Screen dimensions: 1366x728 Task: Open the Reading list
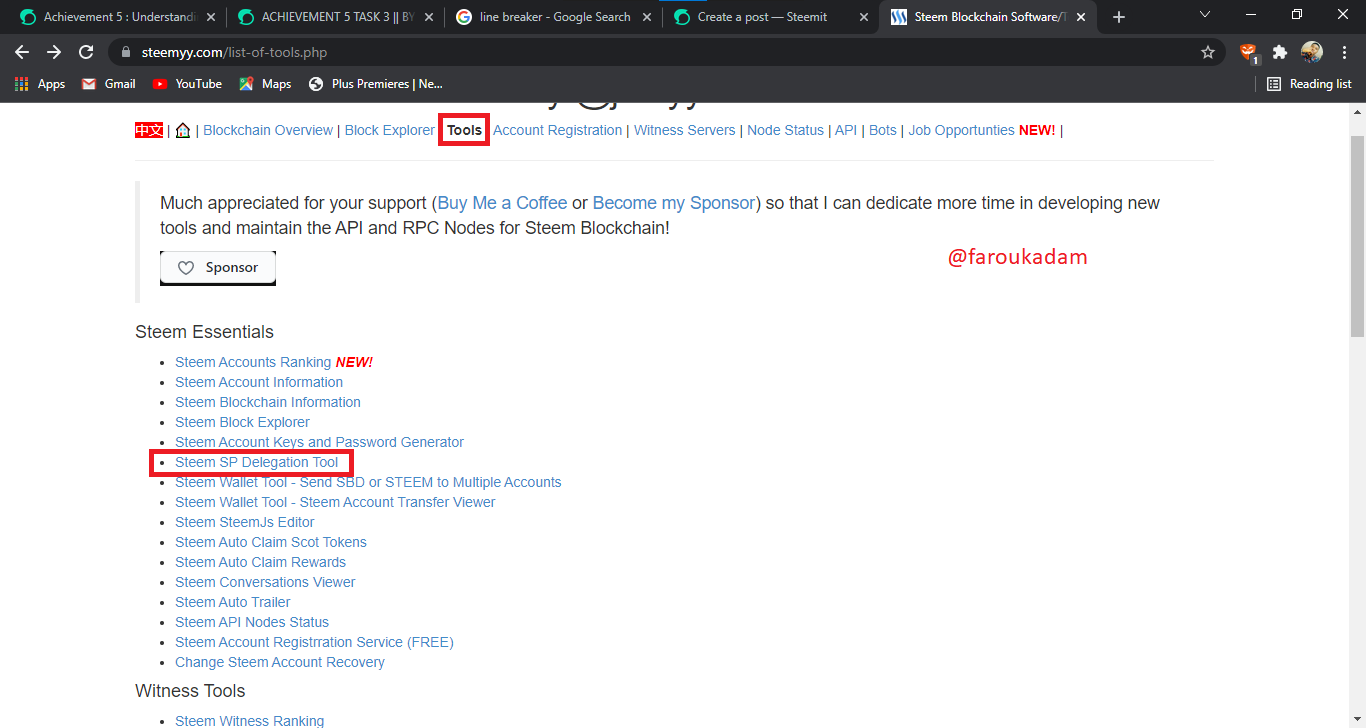coord(1309,84)
